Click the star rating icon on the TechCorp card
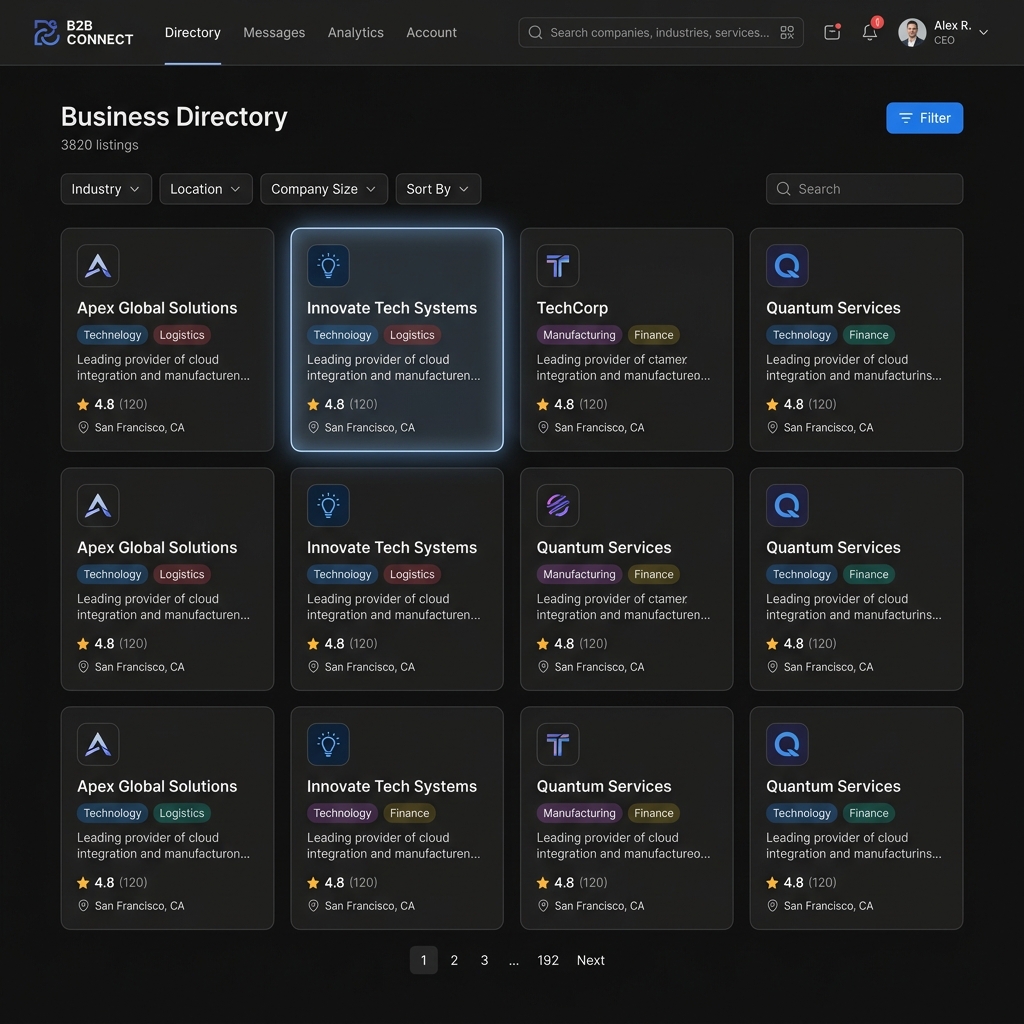Screen dimensions: 1024x1024 pos(543,404)
